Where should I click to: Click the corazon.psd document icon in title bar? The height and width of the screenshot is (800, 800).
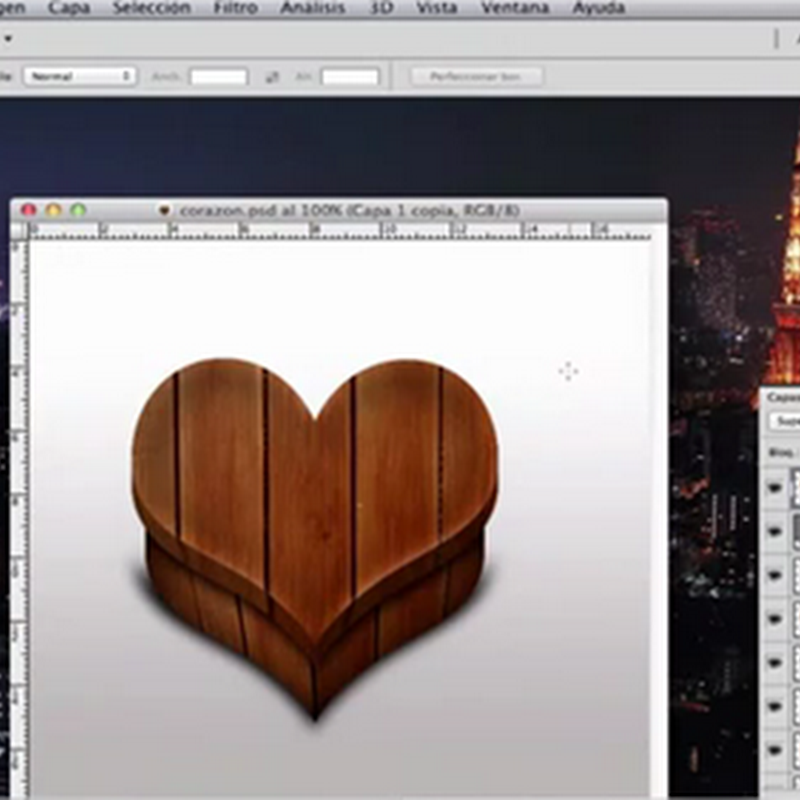coord(165,211)
